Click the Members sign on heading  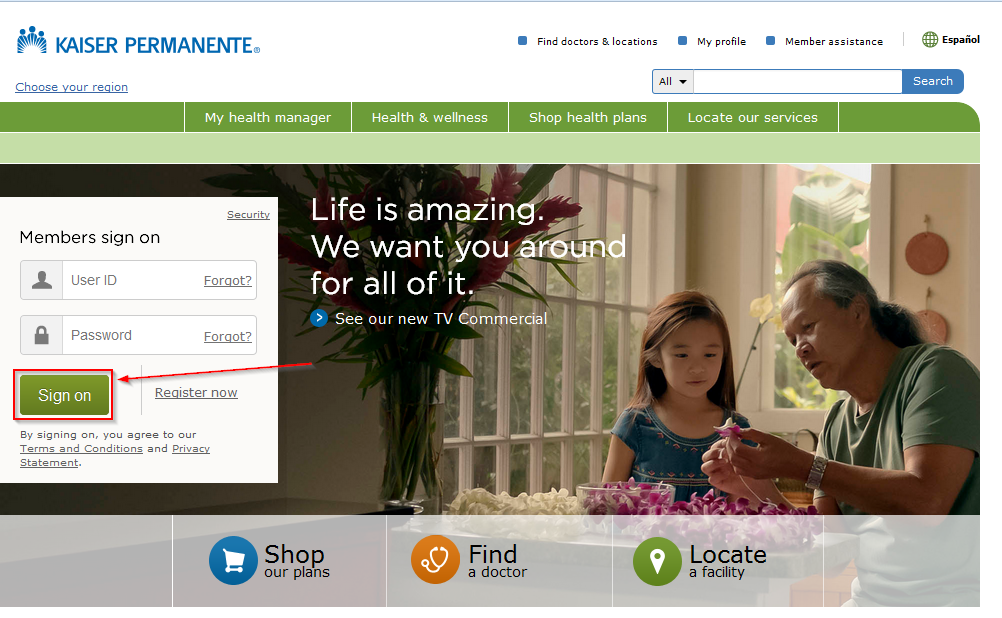pyautogui.click(x=90, y=237)
